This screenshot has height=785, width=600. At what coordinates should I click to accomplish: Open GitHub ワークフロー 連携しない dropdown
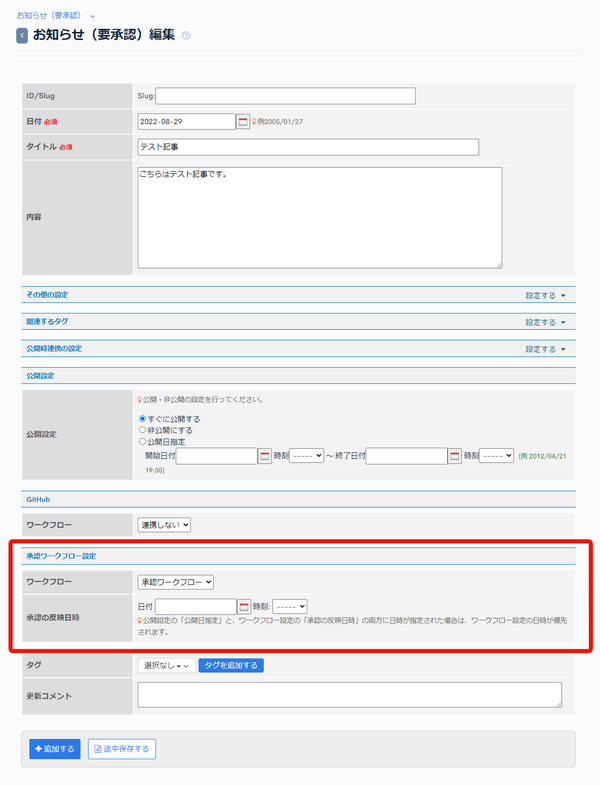164,525
